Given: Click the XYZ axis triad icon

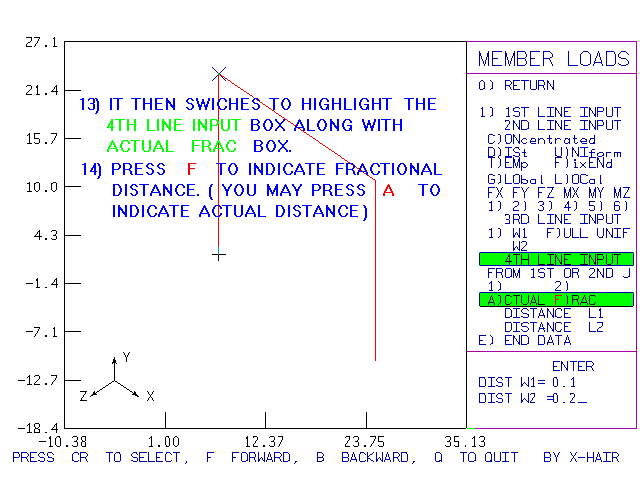Looking at the screenshot, I should click(x=116, y=380).
